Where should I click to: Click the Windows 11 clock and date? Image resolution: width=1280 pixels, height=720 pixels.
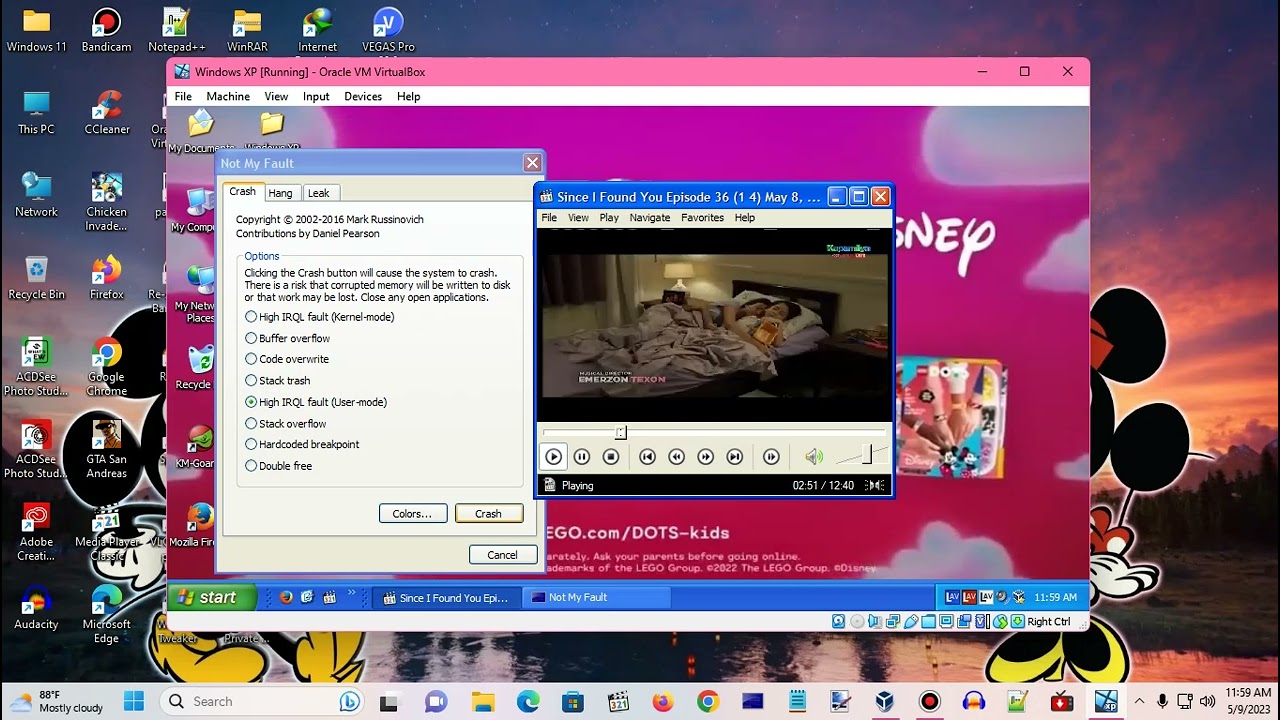point(1248,701)
